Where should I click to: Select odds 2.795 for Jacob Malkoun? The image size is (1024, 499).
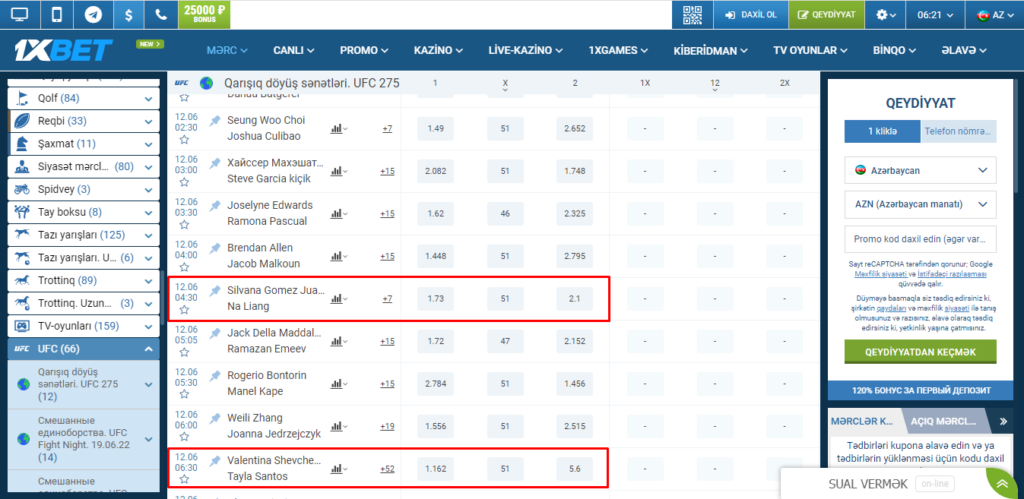(575, 256)
